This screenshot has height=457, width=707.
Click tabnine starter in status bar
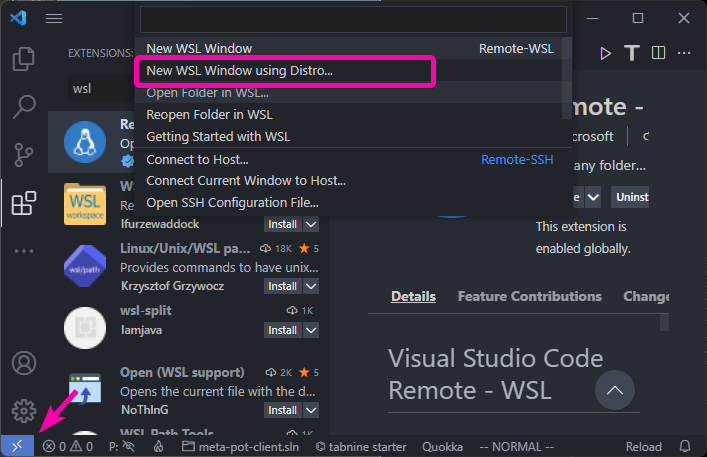pos(361,446)
